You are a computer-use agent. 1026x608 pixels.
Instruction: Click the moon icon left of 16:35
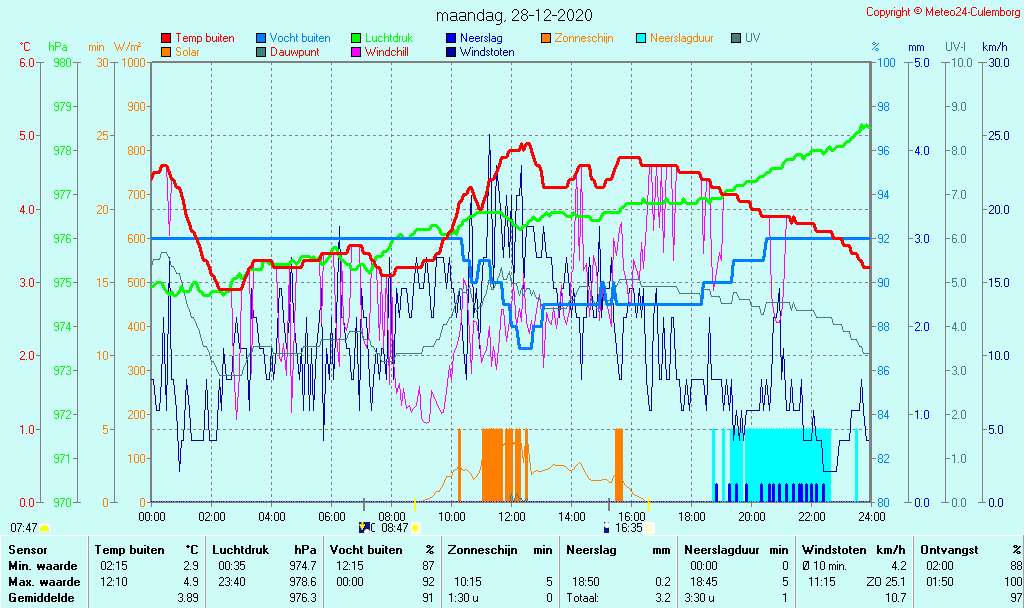pos(607,528)
